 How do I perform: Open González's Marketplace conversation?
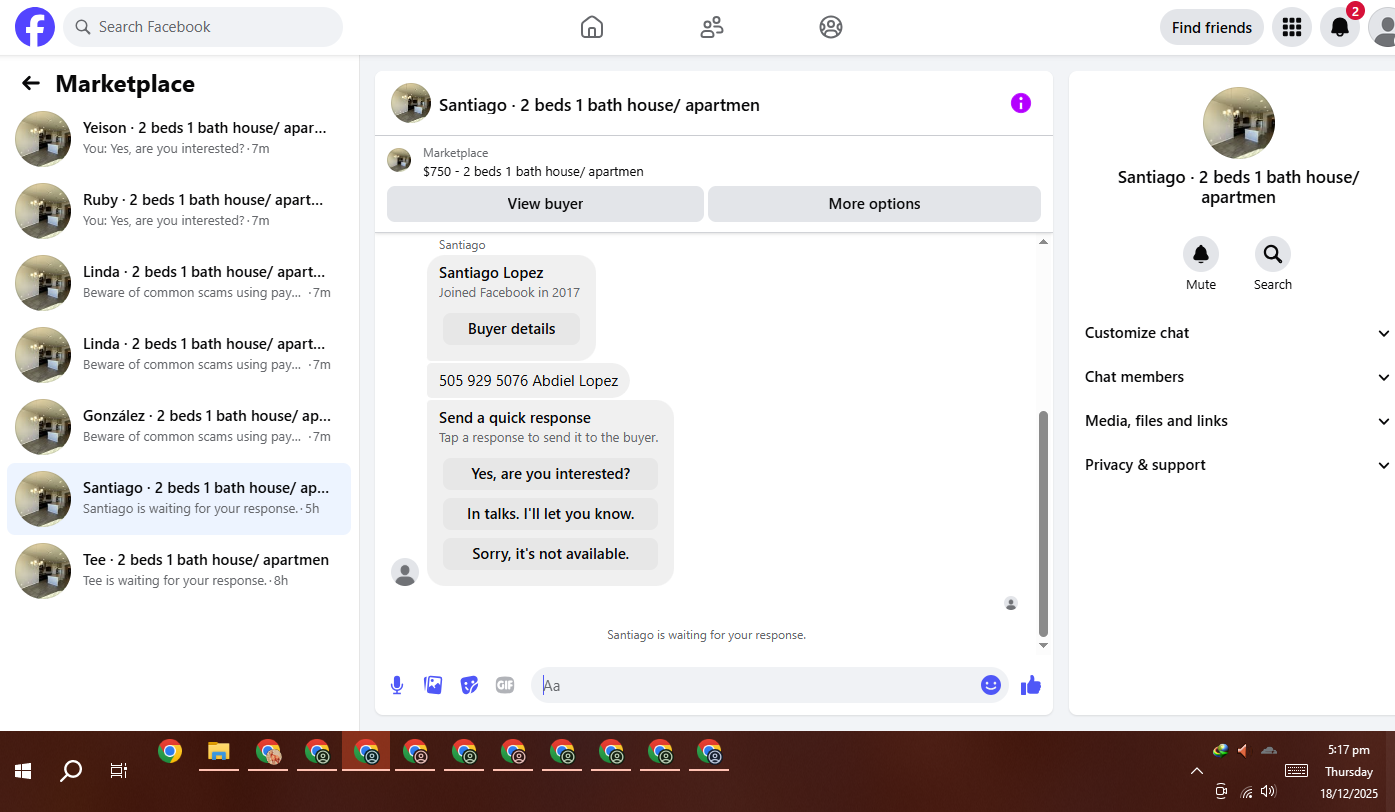179,427
